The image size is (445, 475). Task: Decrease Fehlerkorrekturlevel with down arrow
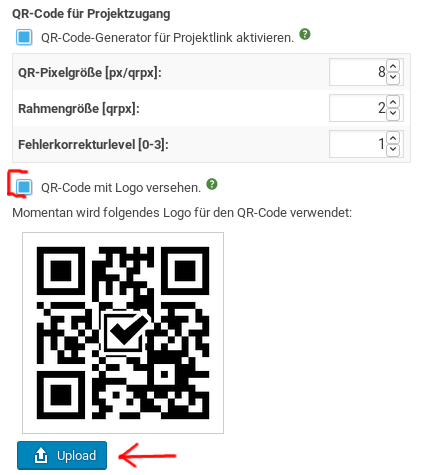[393, 150]
